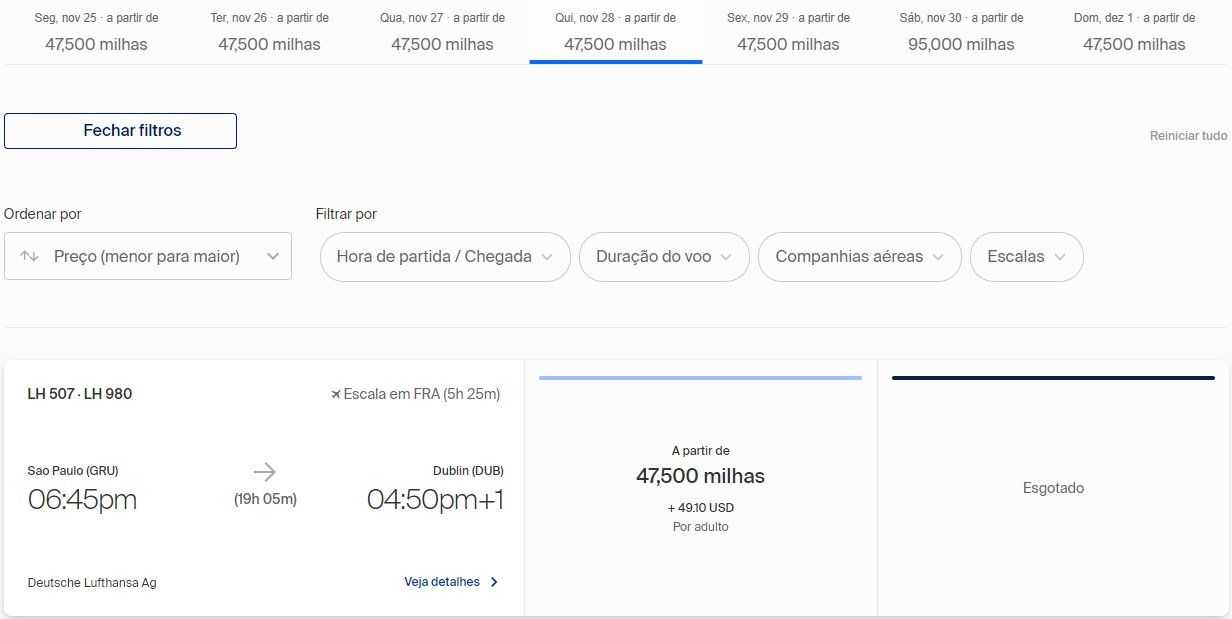Click the arrow icon between GRU and DUB
Screen dimensions: 1232x619
click(264, 472)
